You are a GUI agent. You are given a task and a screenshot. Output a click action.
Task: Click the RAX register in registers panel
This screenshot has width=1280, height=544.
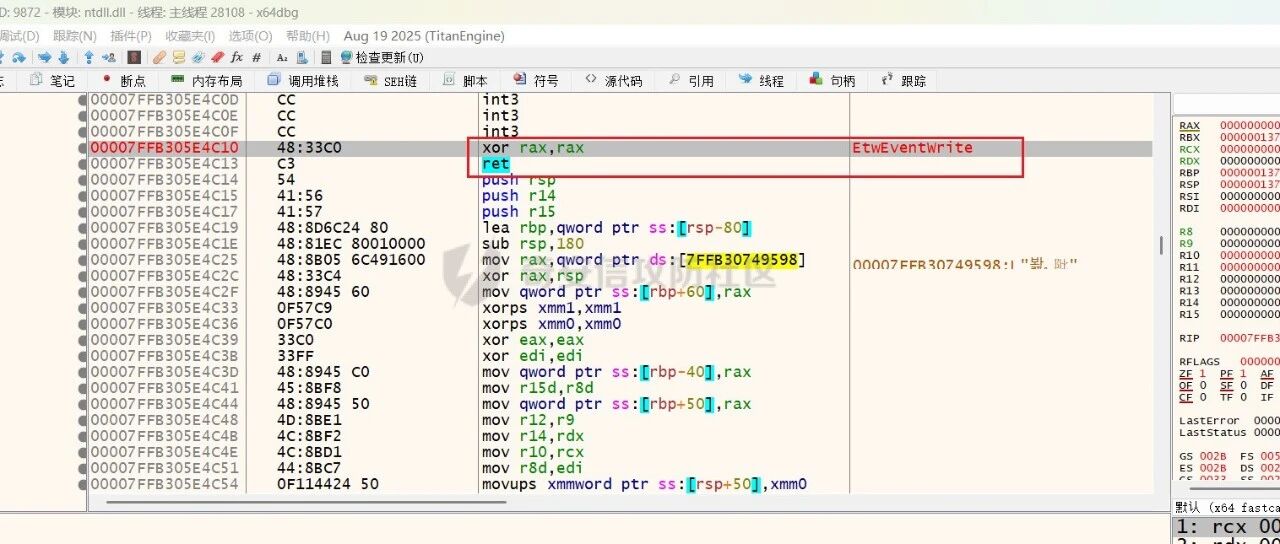1189,125
